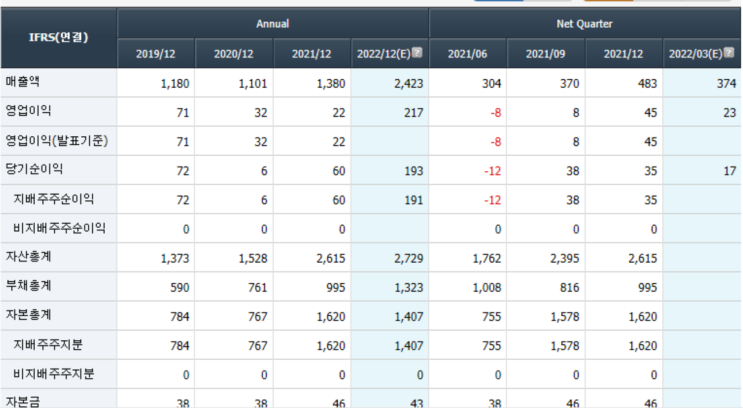Screen dimensions: 743x408
Task: Click the 217 estimated operating profit cell
Action: point(390,112)
